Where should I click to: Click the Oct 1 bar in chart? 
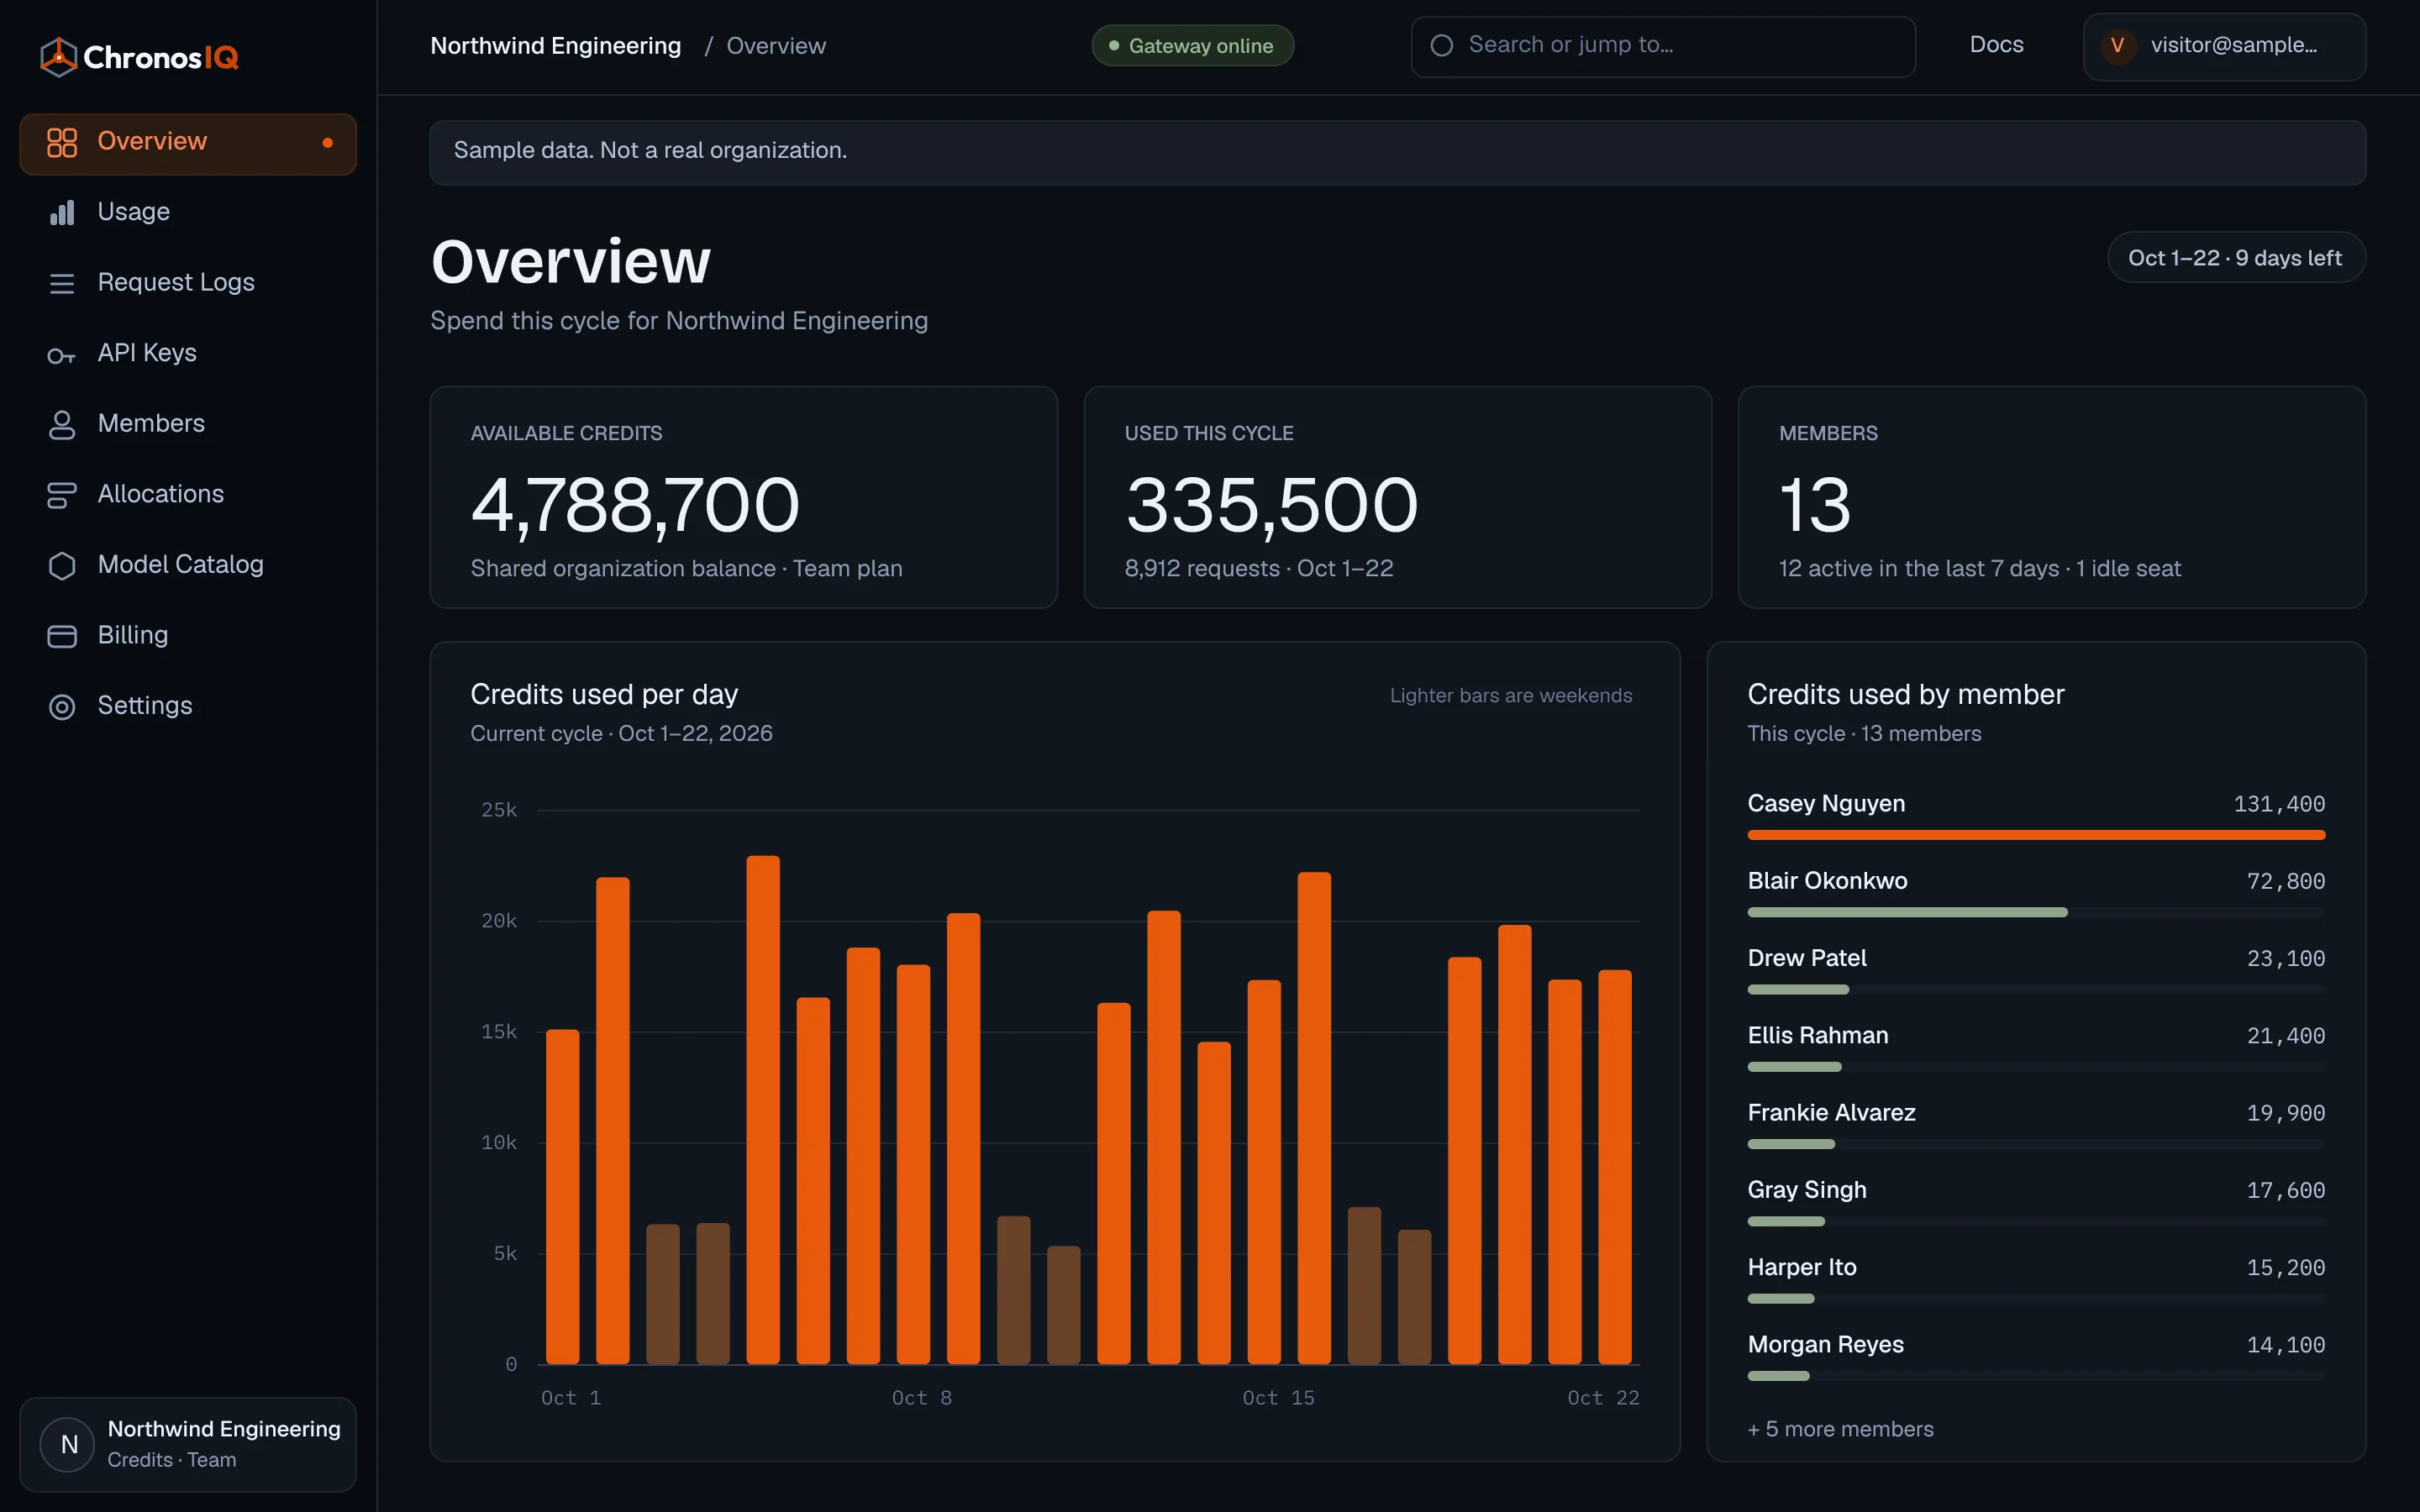(x=562, y=1196)
